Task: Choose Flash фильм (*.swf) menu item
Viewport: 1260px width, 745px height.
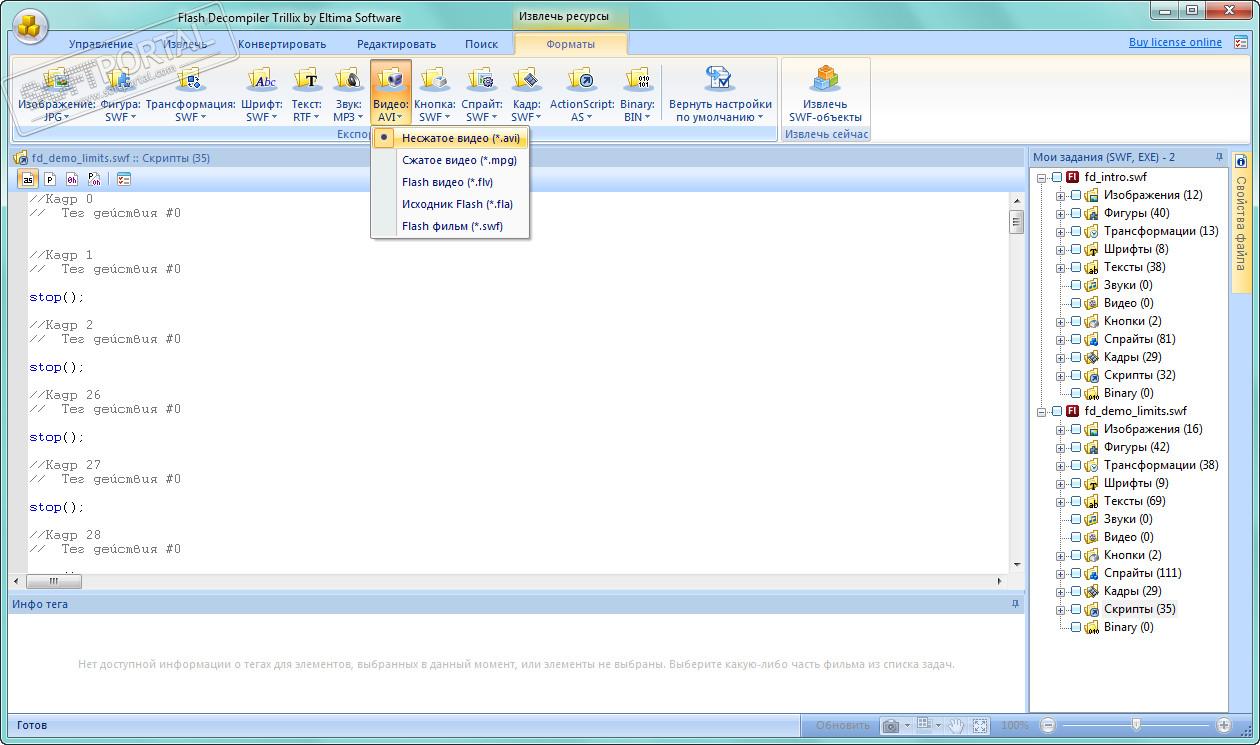Action: tap(450, 226)
